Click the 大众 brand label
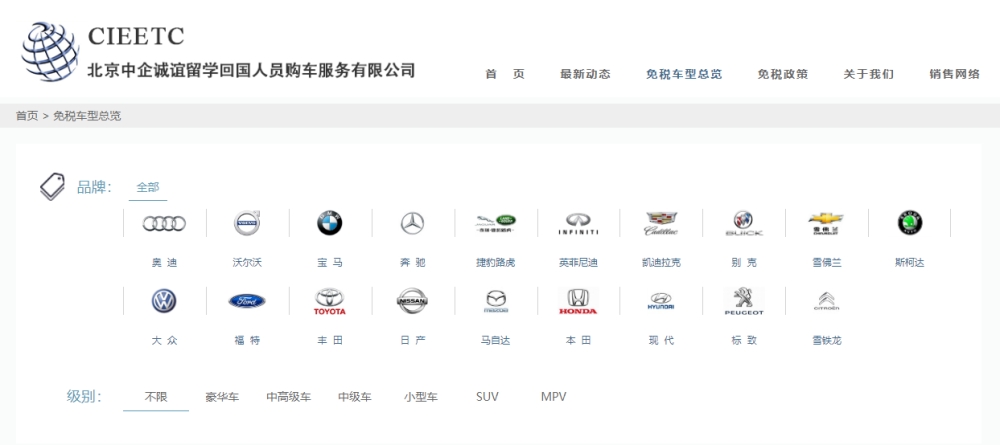The width and height of the screenshot is (1000, 445). [164, 340]
